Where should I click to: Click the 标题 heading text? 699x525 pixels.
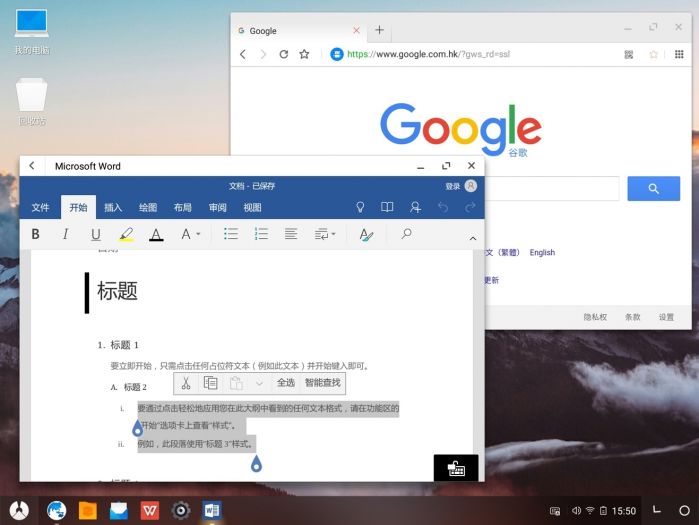click(x=117, y=291)
